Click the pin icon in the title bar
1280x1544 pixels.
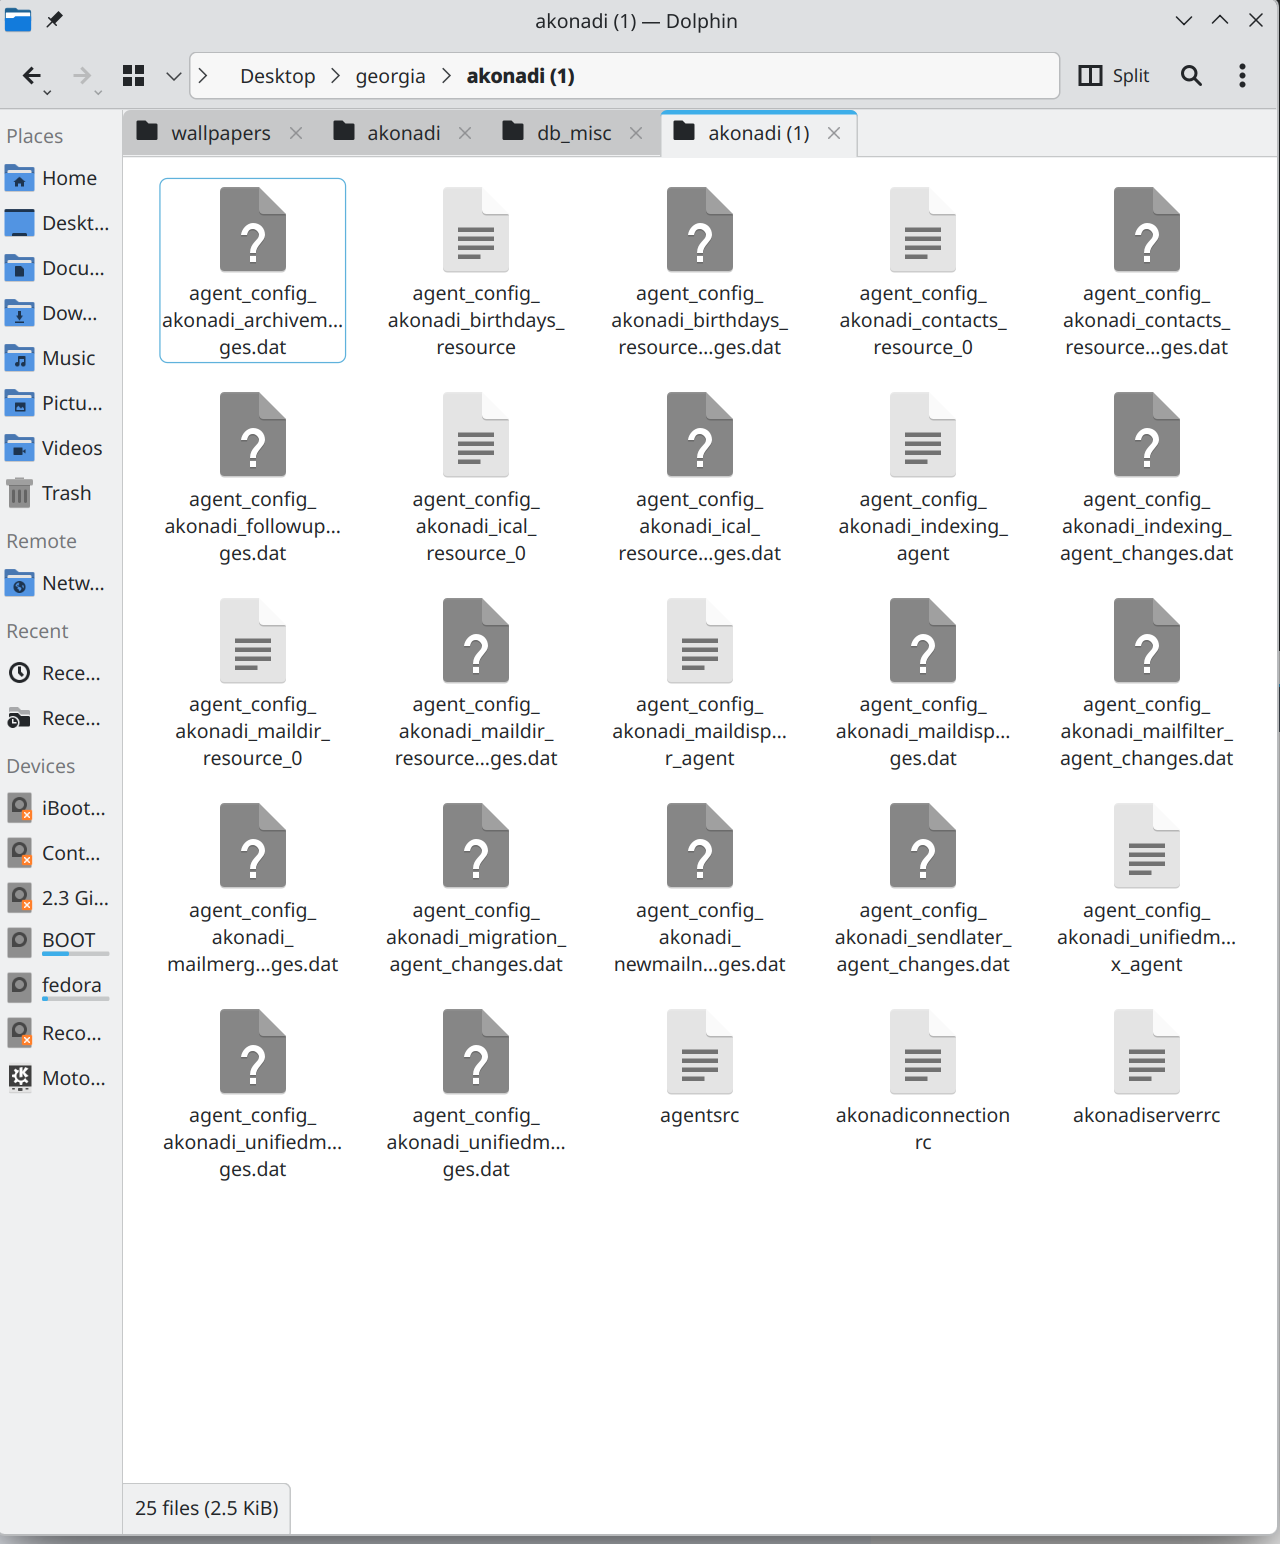54,20
